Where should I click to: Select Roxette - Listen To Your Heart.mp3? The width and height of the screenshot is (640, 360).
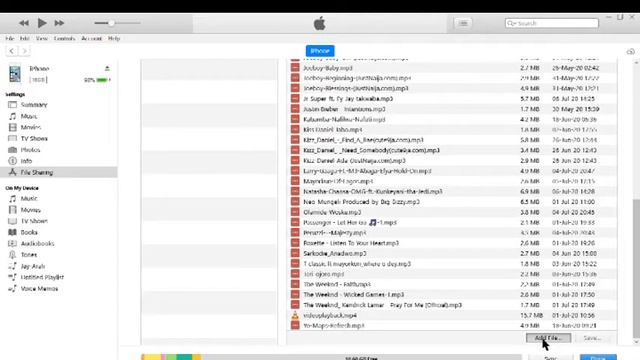coord(453,243)
